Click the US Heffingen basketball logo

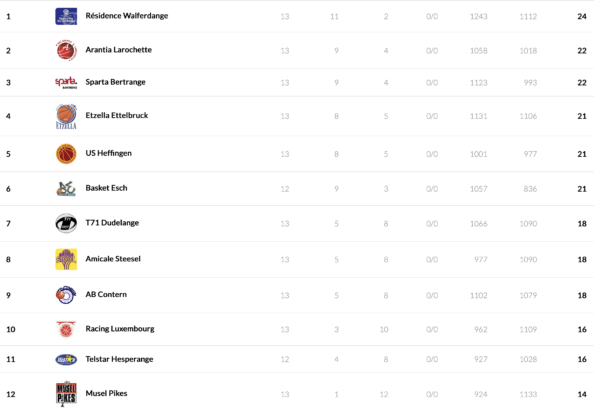click(x=66, y=153)
